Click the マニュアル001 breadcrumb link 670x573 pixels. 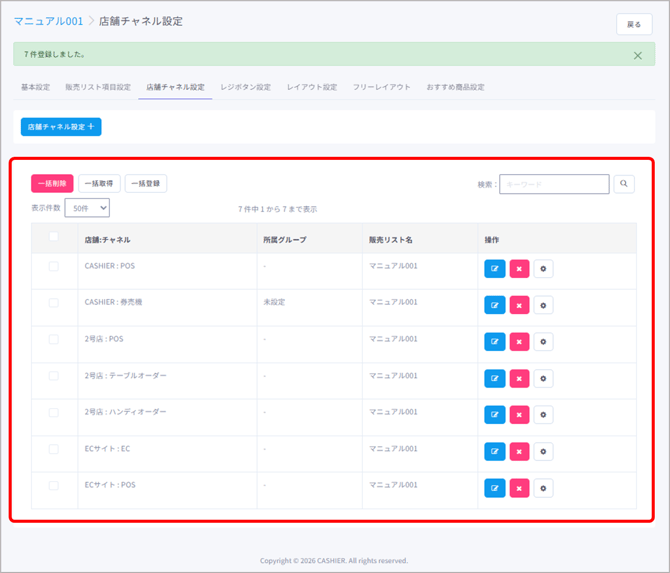(48, 21)
